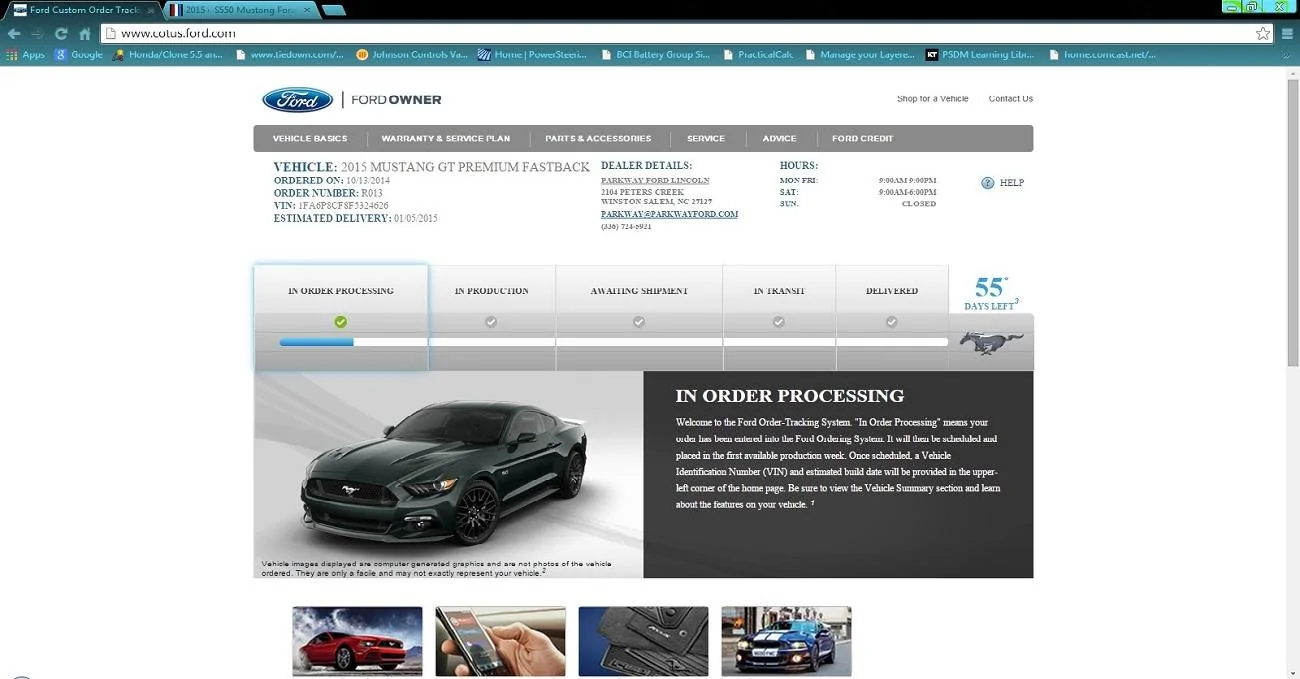The image size is (1300, 679).
Task: Open the Apps bookmark shortcut
Action: coord(26,55)
